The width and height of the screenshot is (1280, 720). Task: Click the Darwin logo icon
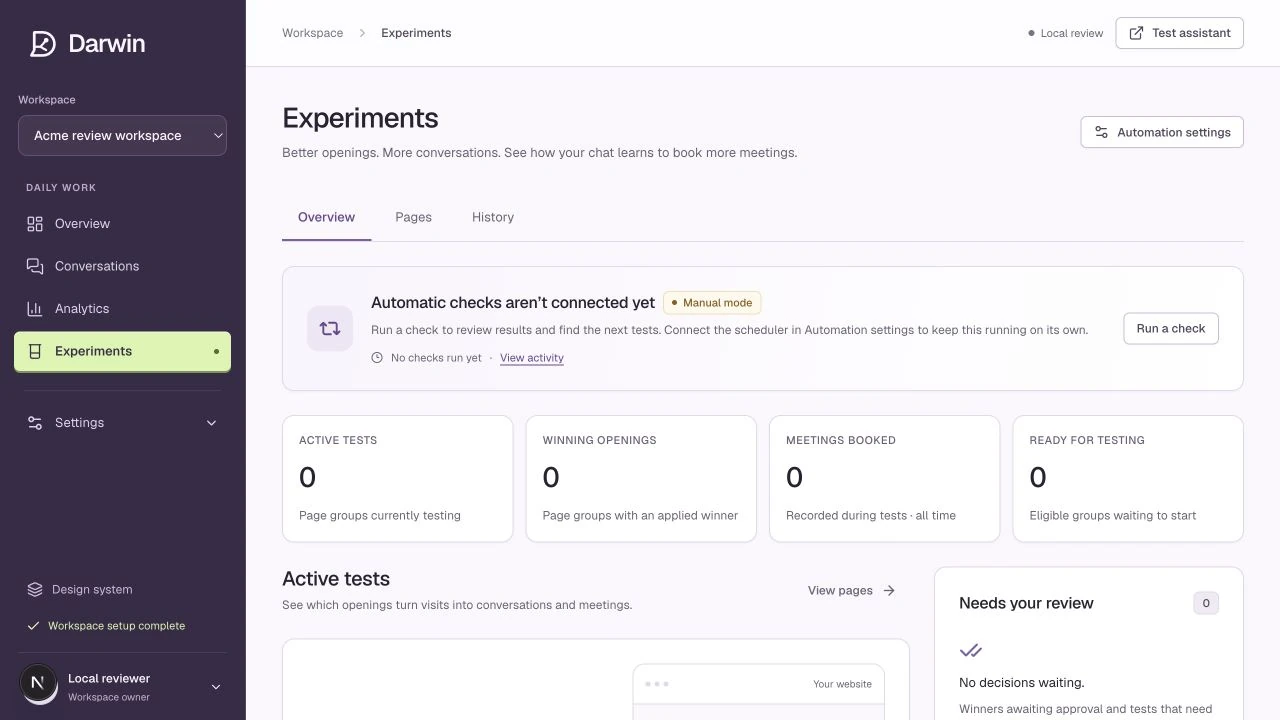[43, 44]
